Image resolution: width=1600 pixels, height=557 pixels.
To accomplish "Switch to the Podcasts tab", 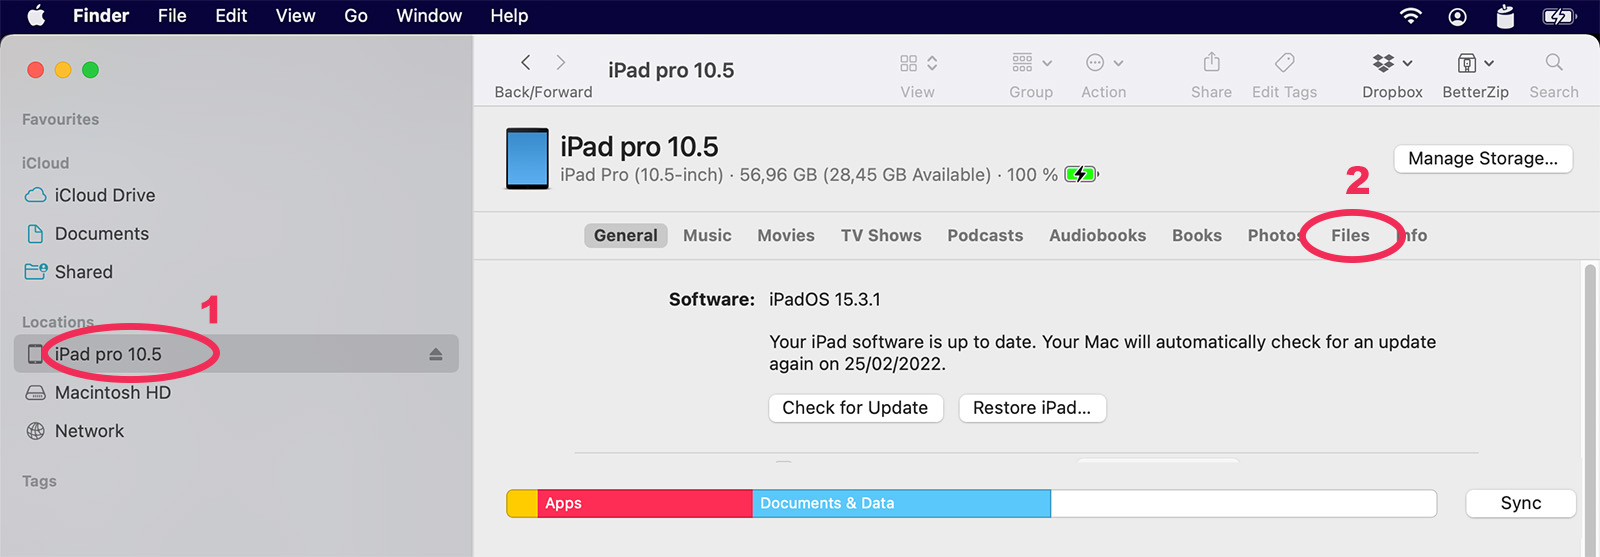I will click(985, 236).
